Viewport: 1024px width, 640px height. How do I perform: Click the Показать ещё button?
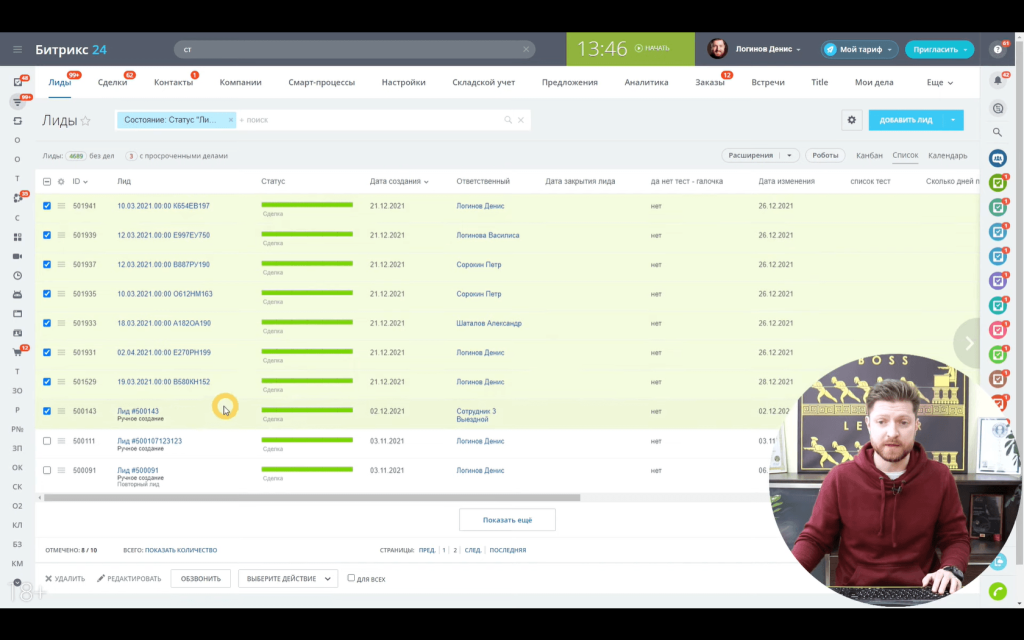coord(507,520)
